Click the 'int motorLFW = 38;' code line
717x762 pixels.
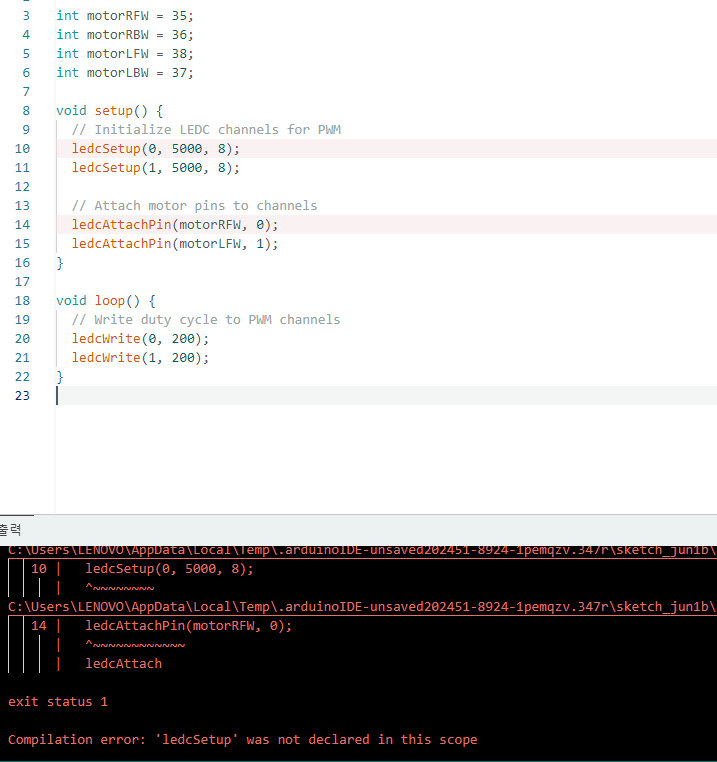125,53
